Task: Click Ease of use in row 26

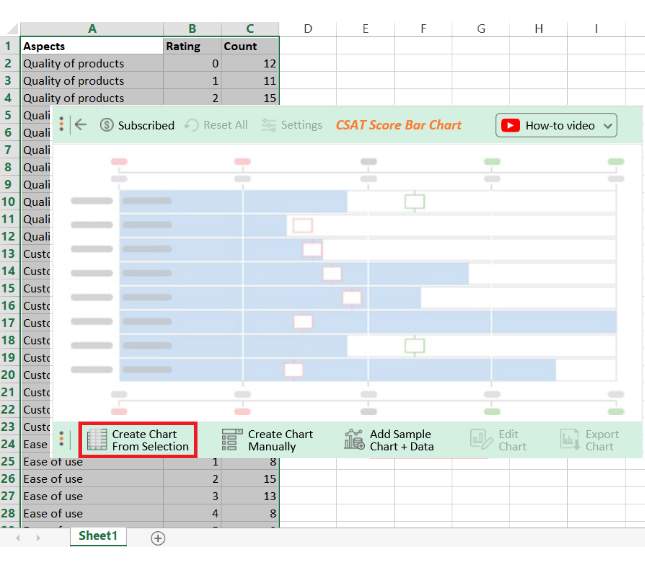Action: pyautogui.click(x=92, y=479)
